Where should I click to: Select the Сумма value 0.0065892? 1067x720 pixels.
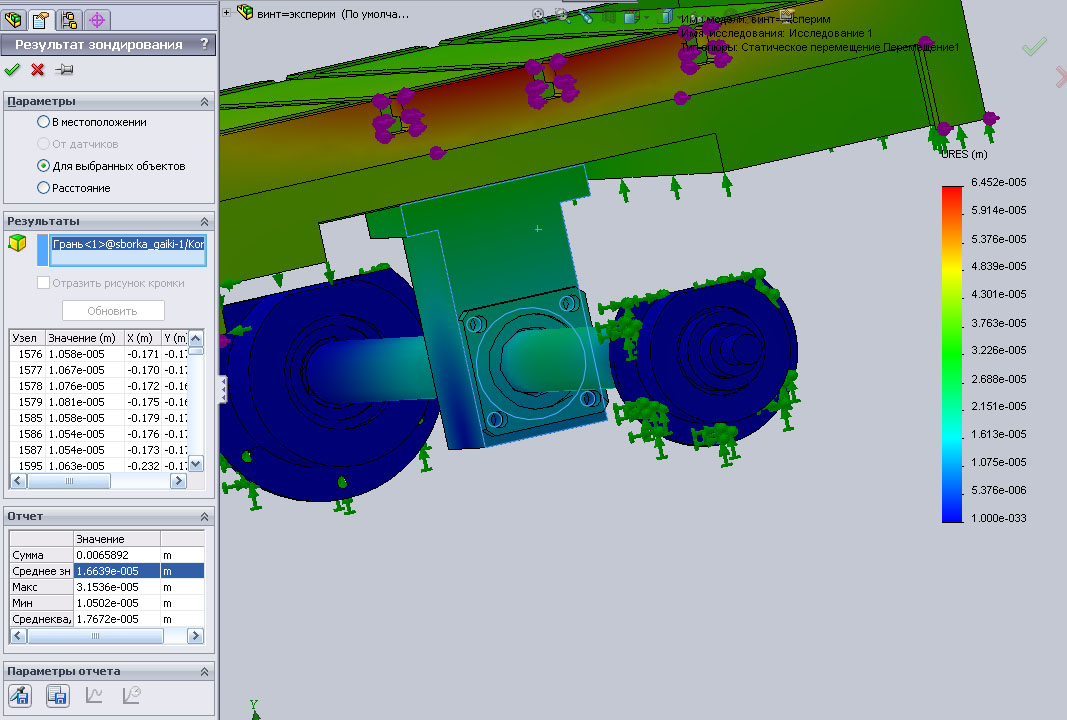(x=116, y=555)
